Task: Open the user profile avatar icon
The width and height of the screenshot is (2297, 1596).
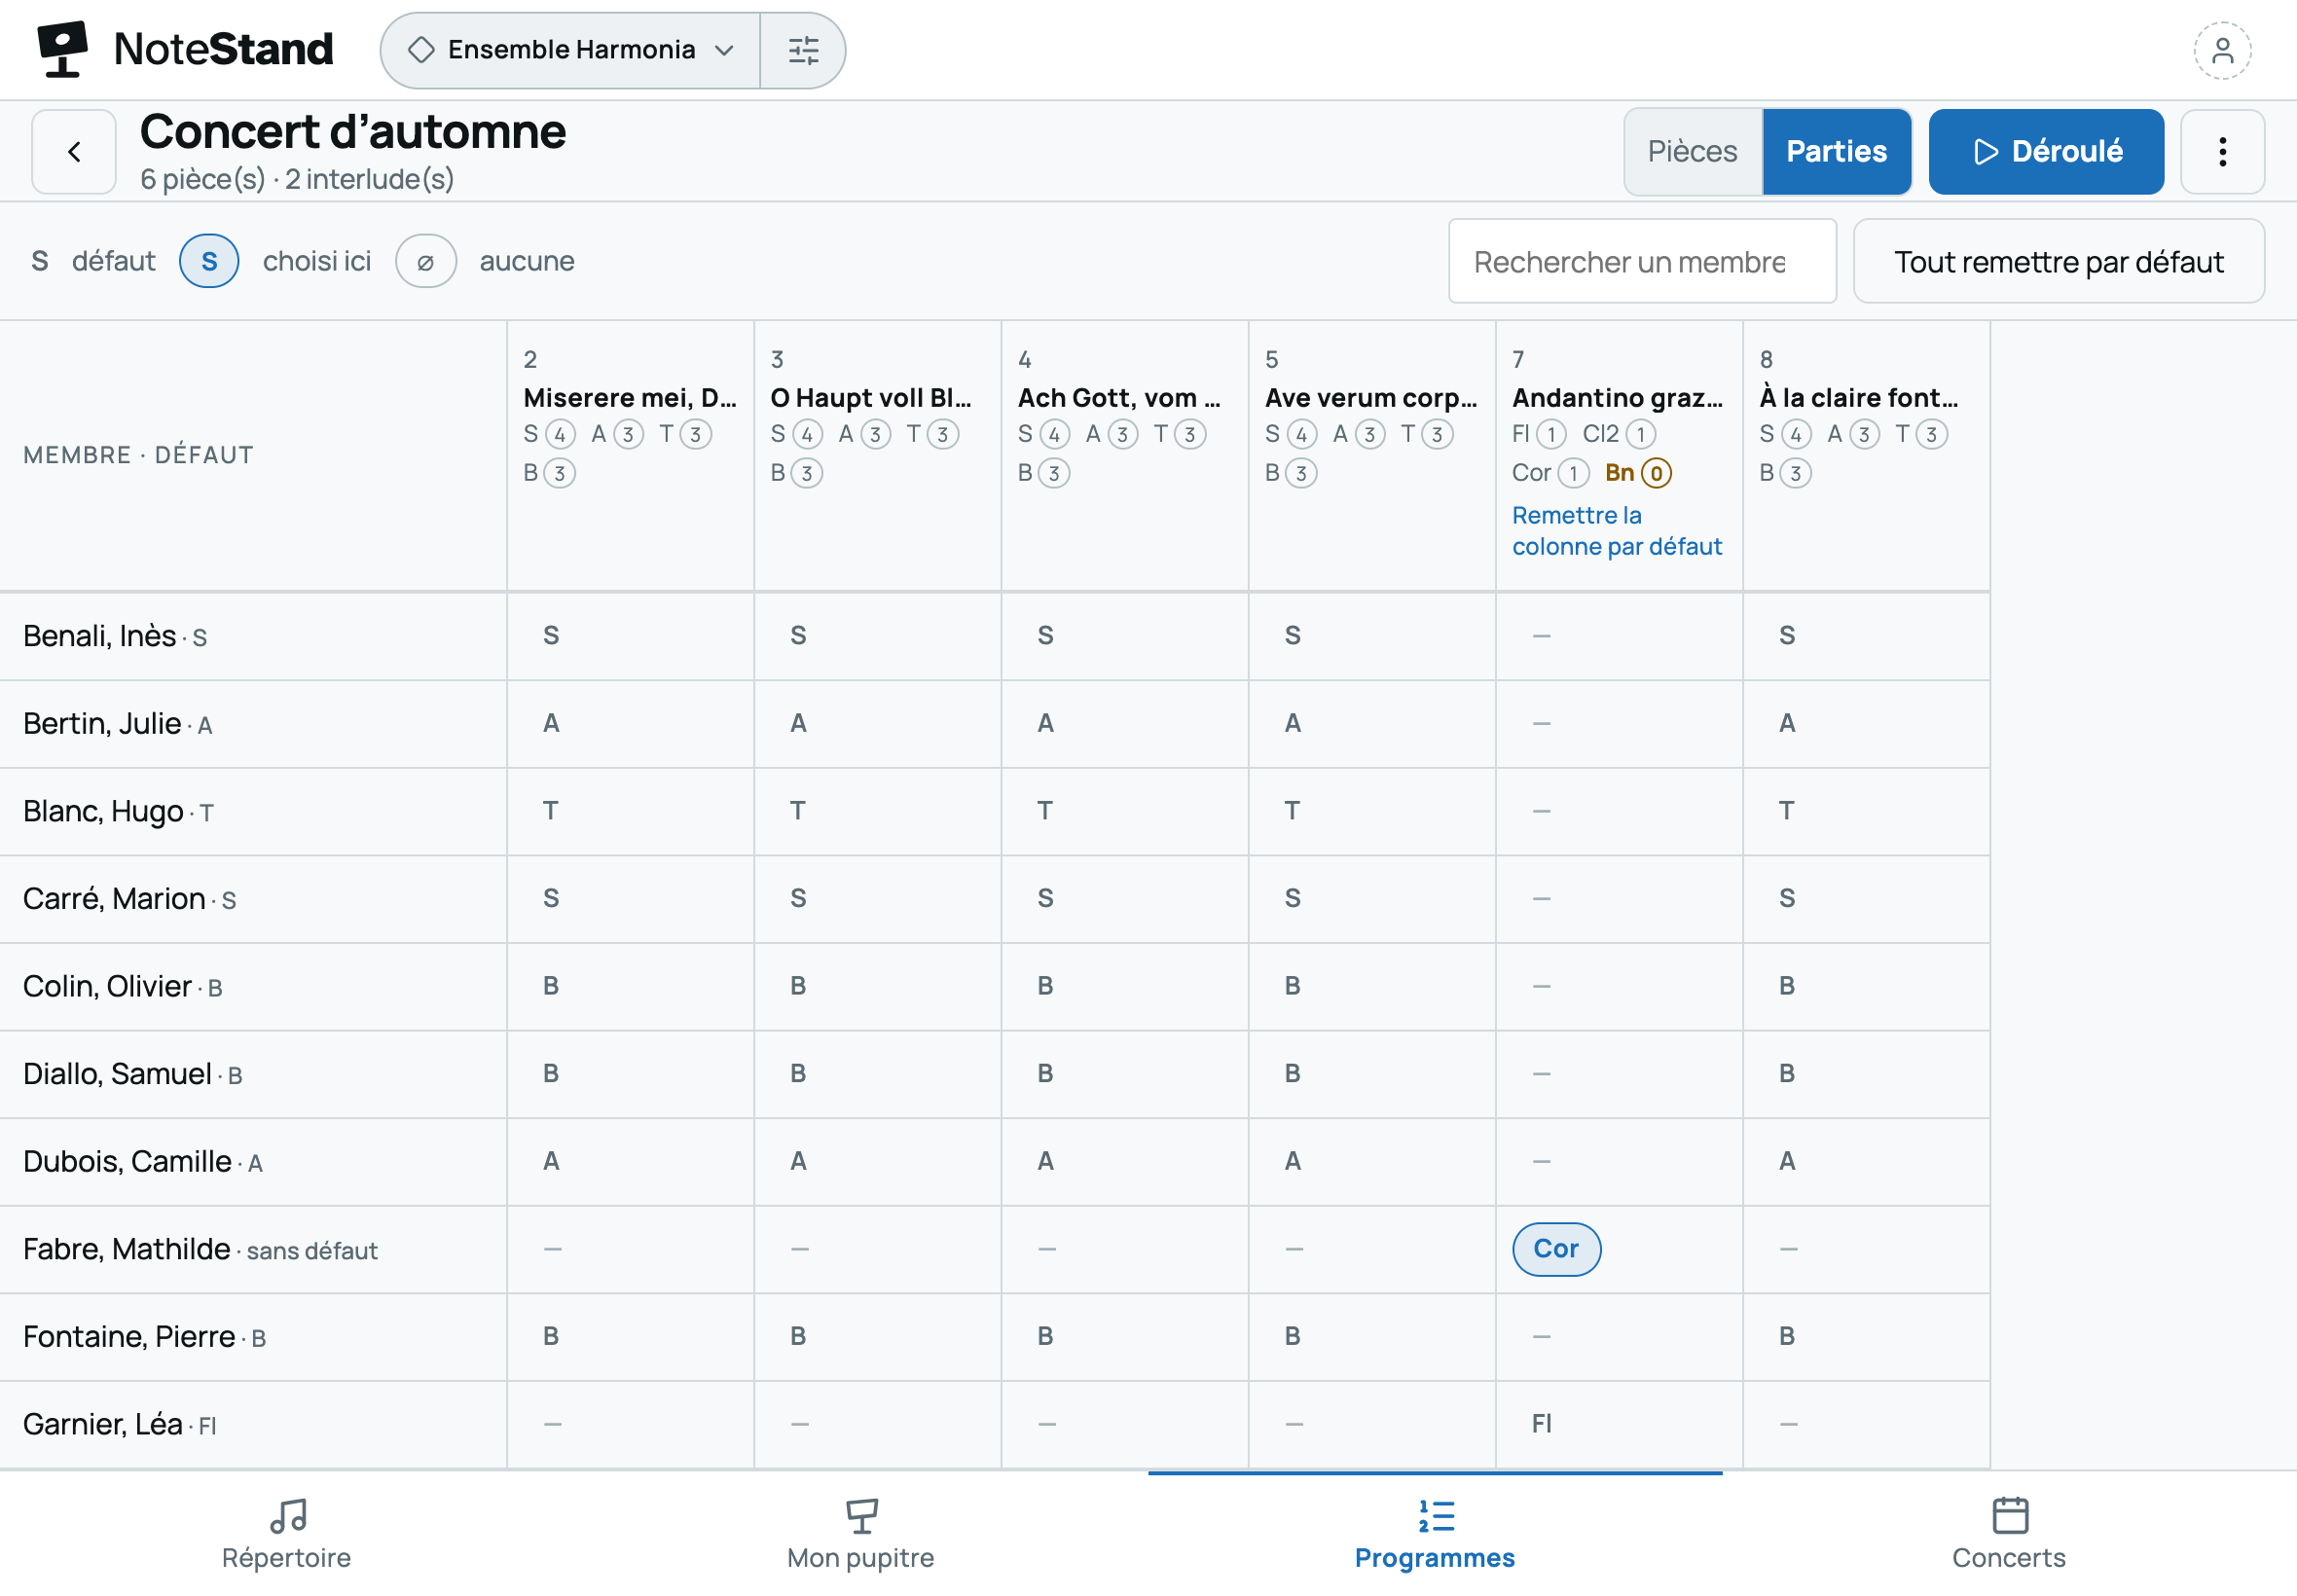Action: pyautogui.click(x=2222, y=50)
